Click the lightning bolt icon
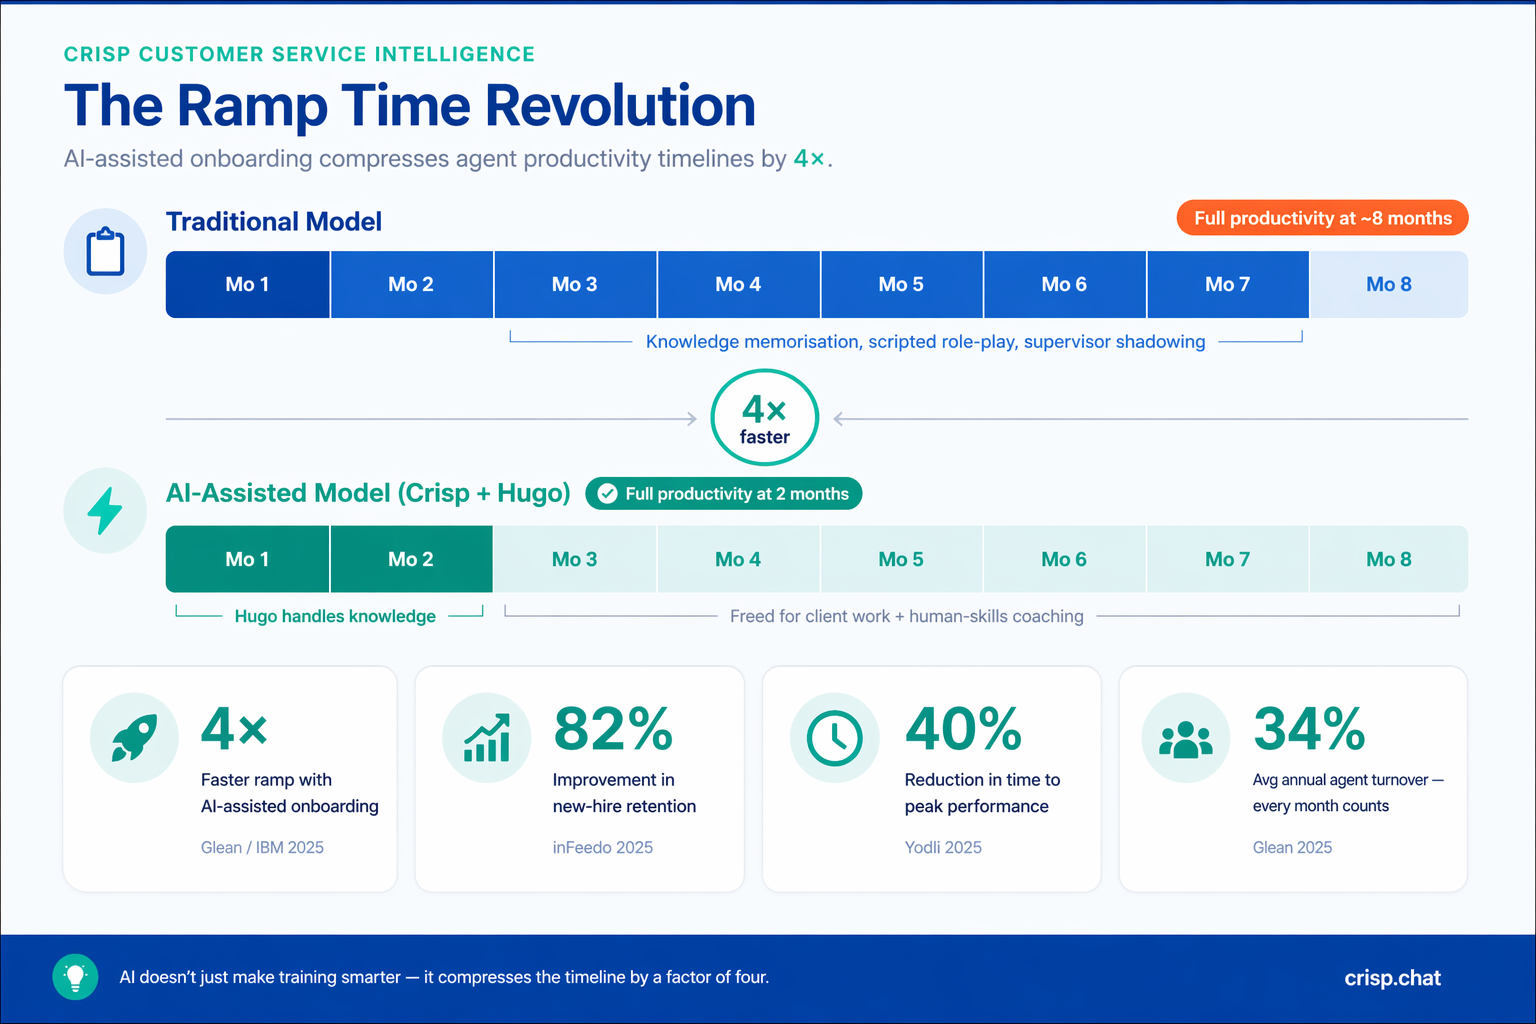This screenshot has height=1024, width=1536. [105, 511]
